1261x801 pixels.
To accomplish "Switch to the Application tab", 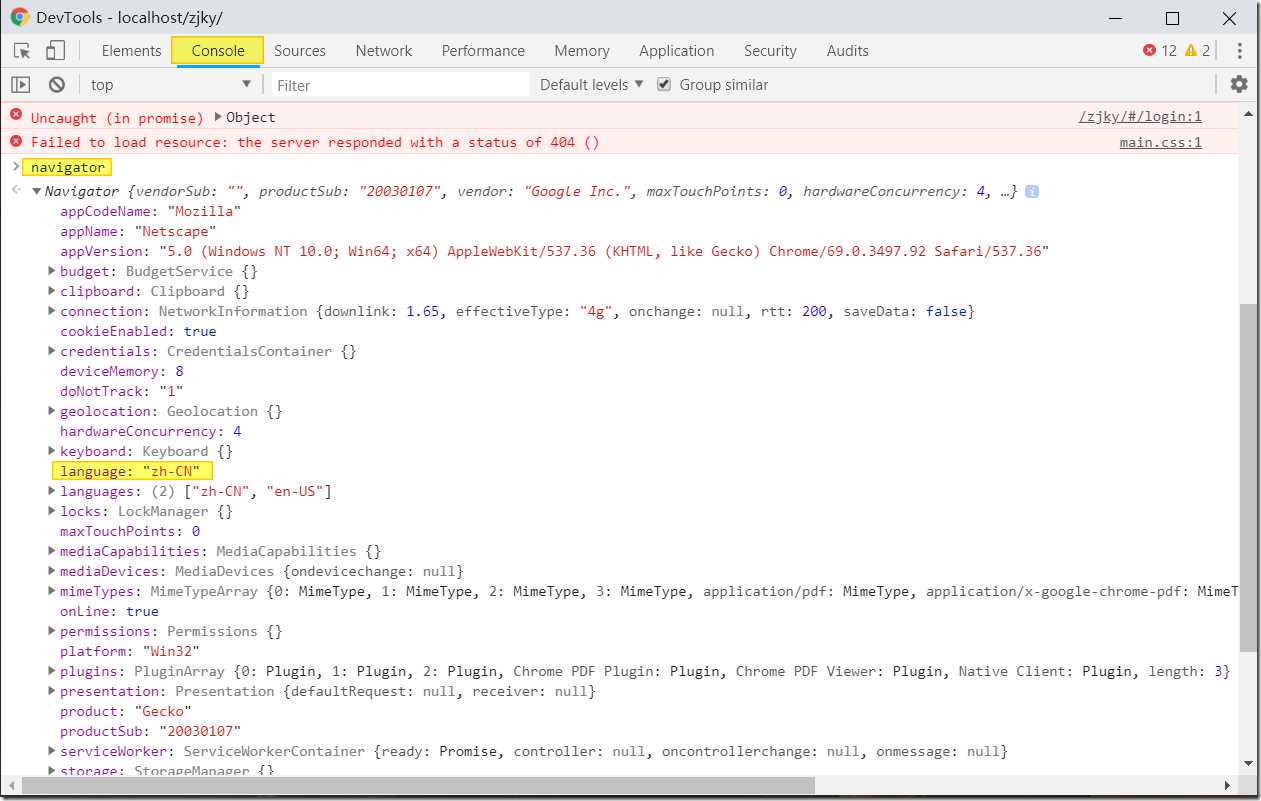I will tap(677, 51).
